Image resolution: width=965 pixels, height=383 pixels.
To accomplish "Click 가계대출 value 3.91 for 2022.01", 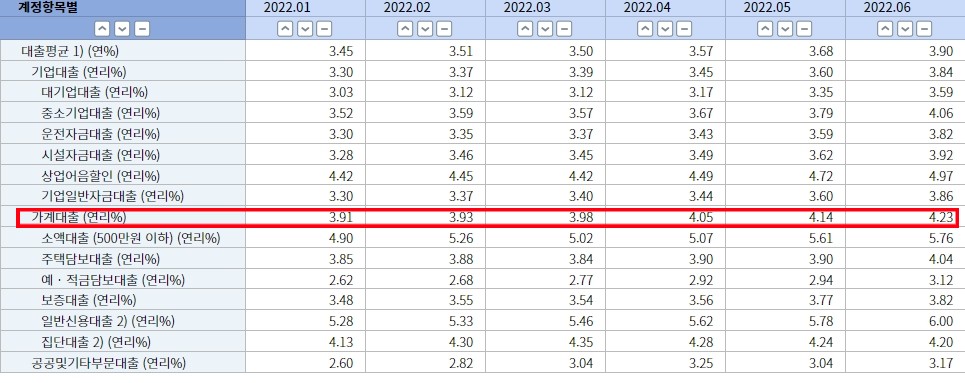I will click(342, 217).
